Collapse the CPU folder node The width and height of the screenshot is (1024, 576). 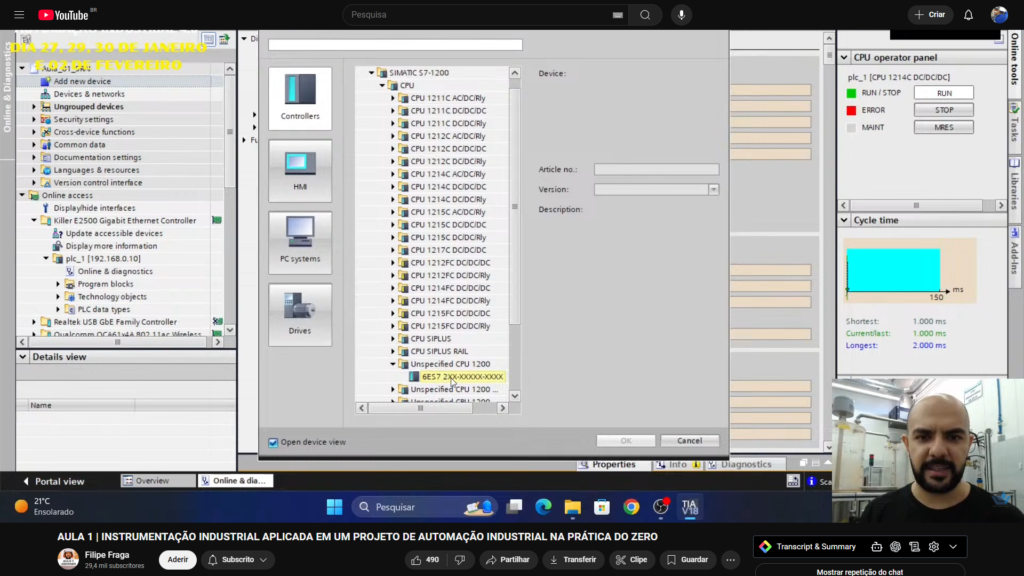(x=383, y=86)
